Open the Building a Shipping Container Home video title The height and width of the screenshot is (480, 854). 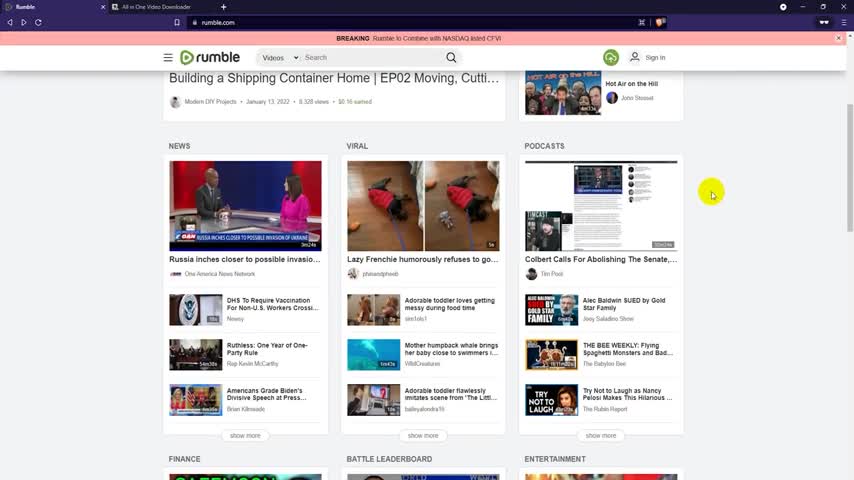click(334, 78)
